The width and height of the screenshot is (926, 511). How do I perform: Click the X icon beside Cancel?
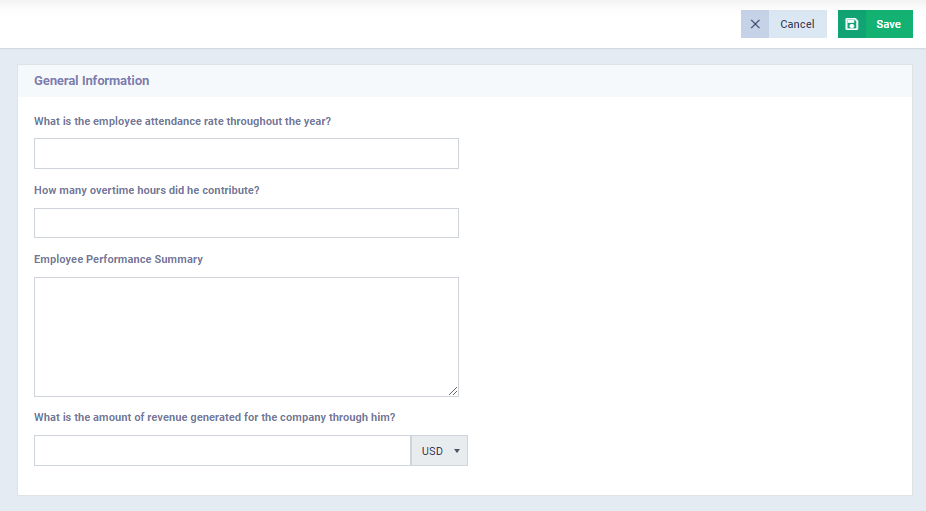pyautogui.click(x=755, y=24)
